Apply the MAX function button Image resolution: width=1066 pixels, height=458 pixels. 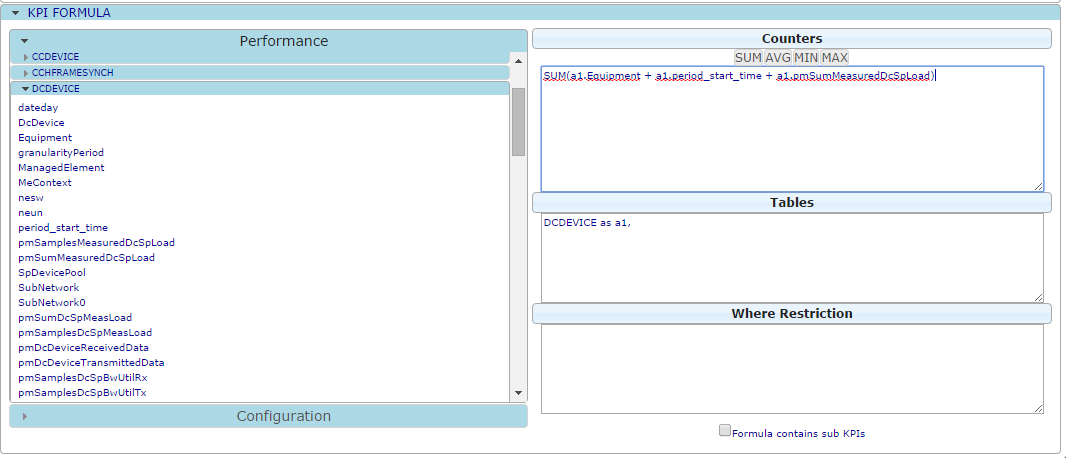(834, 58)
